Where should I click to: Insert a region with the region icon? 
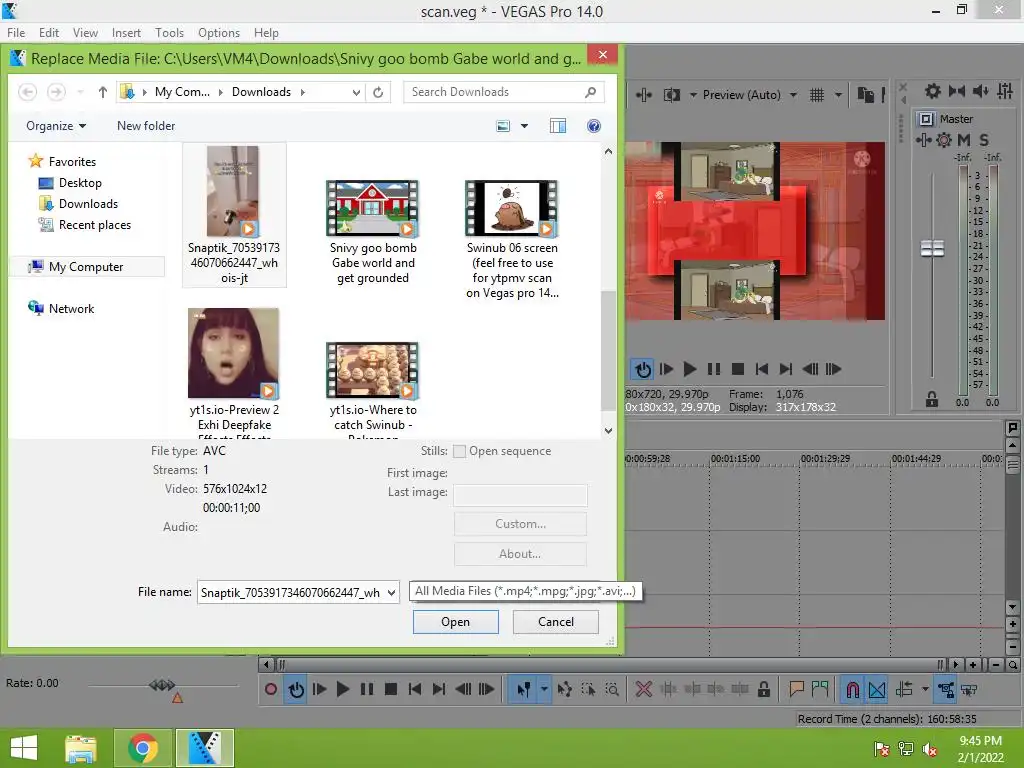point(820,689)
